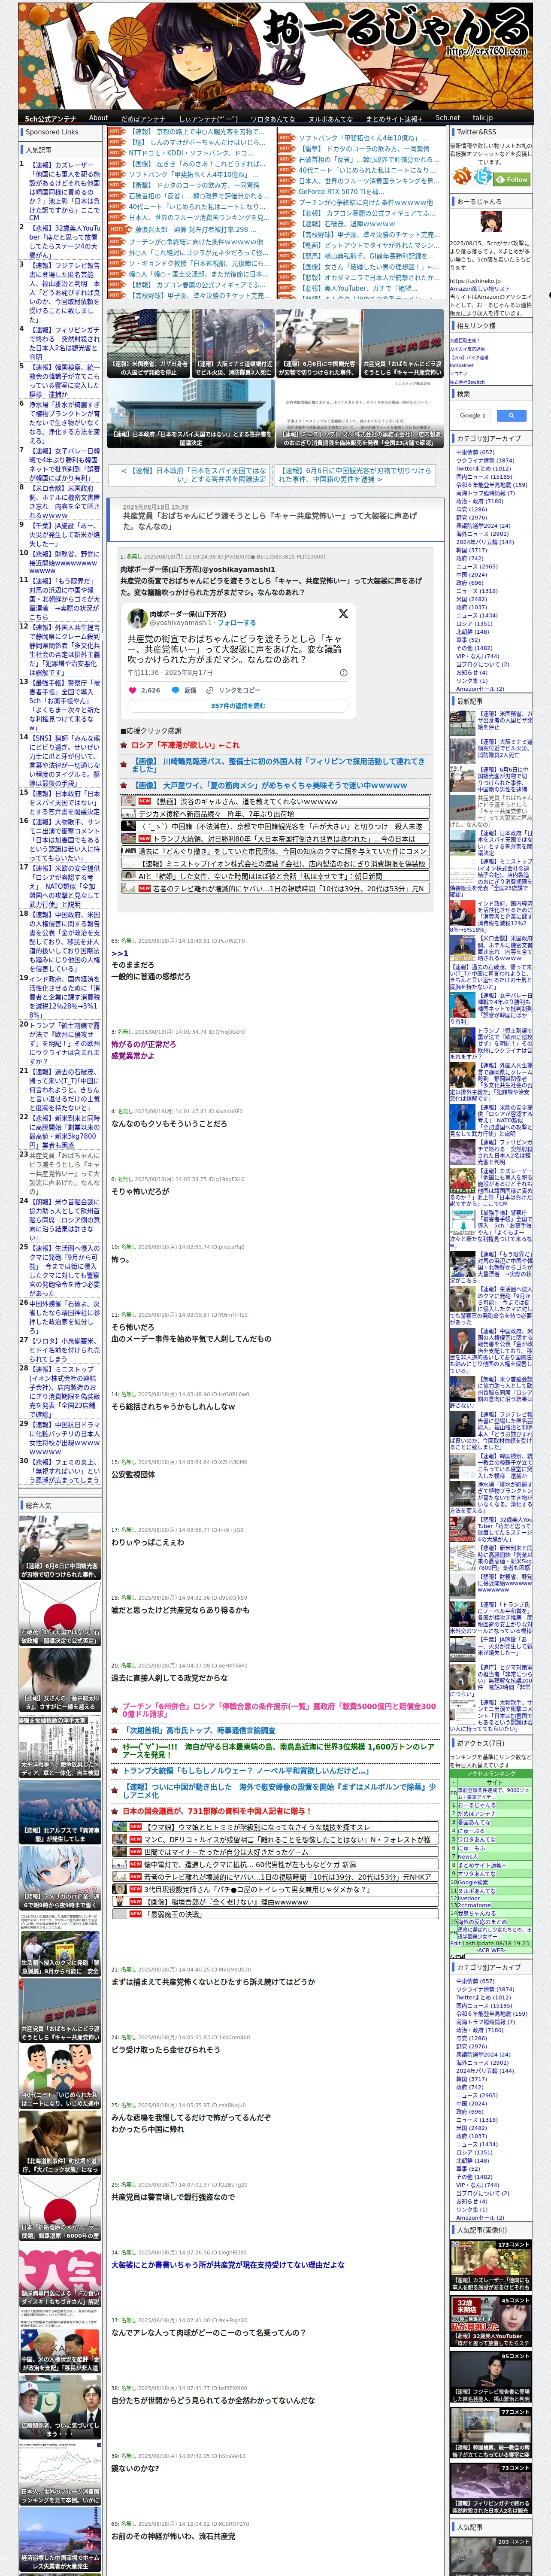The width and height of the screenshot is (551, 2576).
Task: Click フォローする beside tweet author name
Action: 236,622
